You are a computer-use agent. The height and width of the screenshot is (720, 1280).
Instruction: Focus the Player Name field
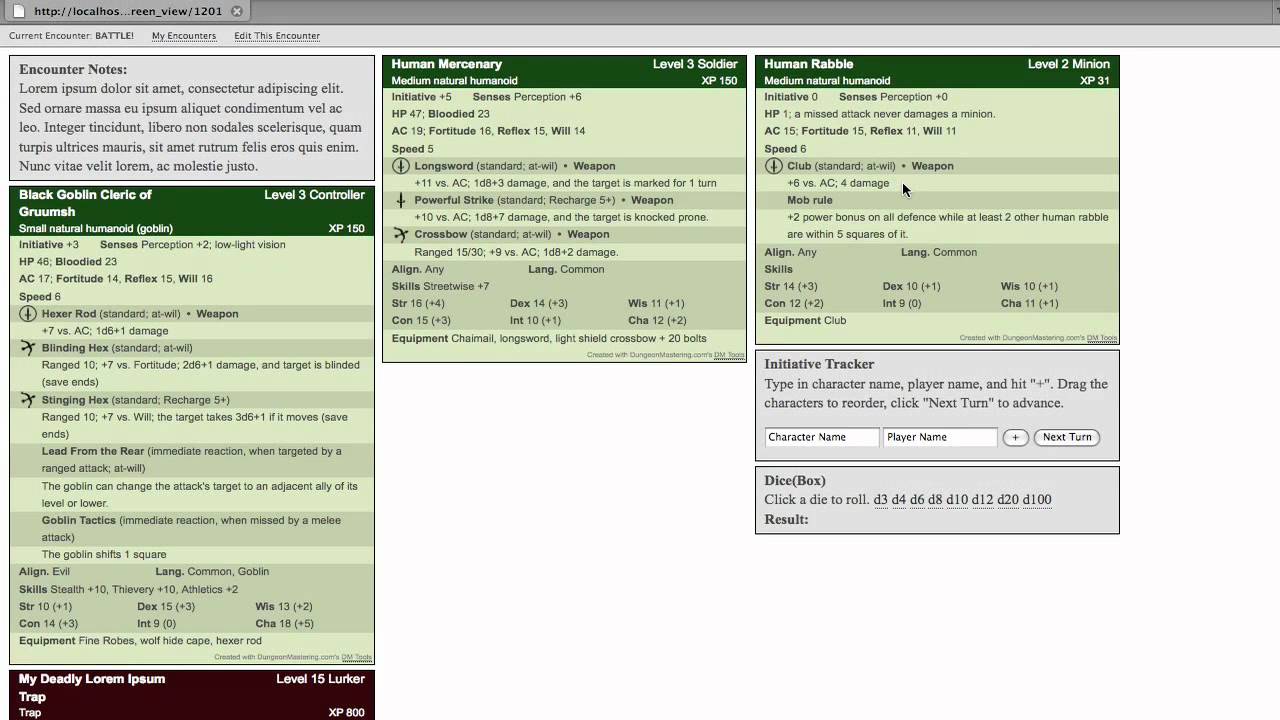click(x=940, y=437)
